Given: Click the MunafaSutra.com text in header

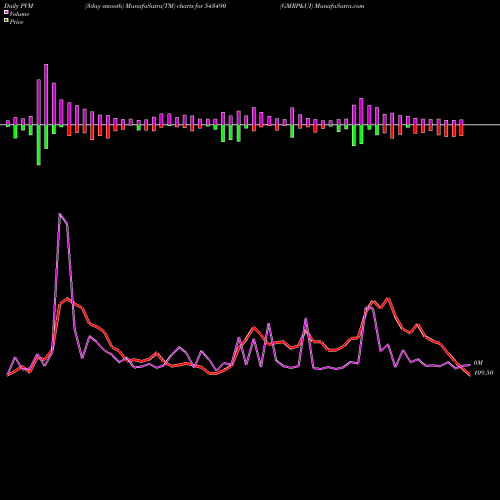Looking at the screenshot, I should tap(339, 6).
